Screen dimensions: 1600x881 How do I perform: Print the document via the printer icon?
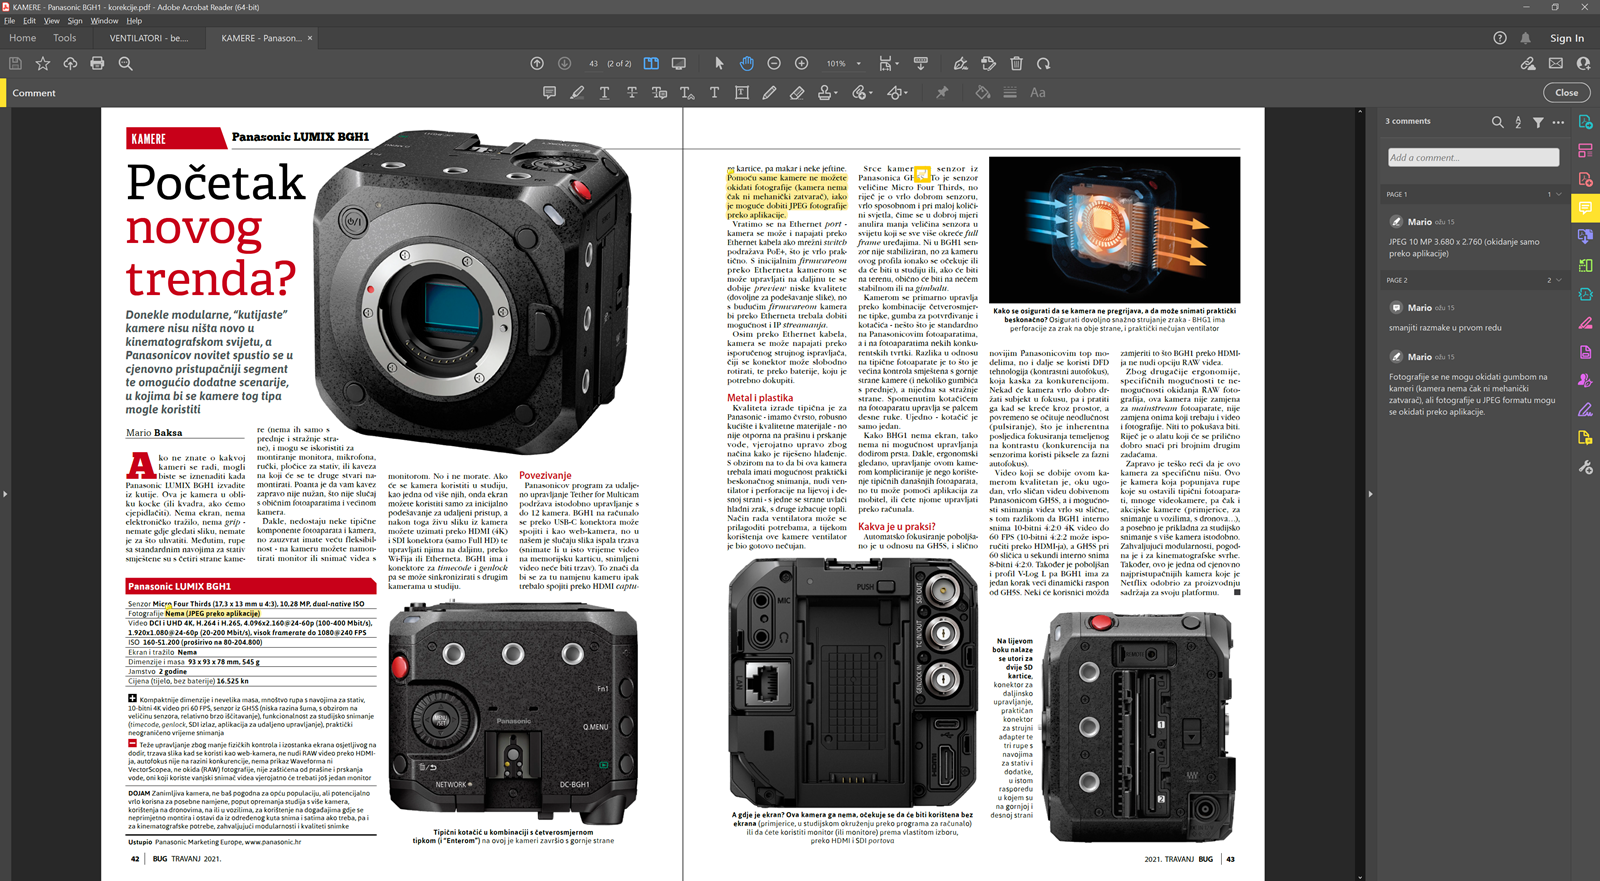pyautogui.click(x=97, y=63)
